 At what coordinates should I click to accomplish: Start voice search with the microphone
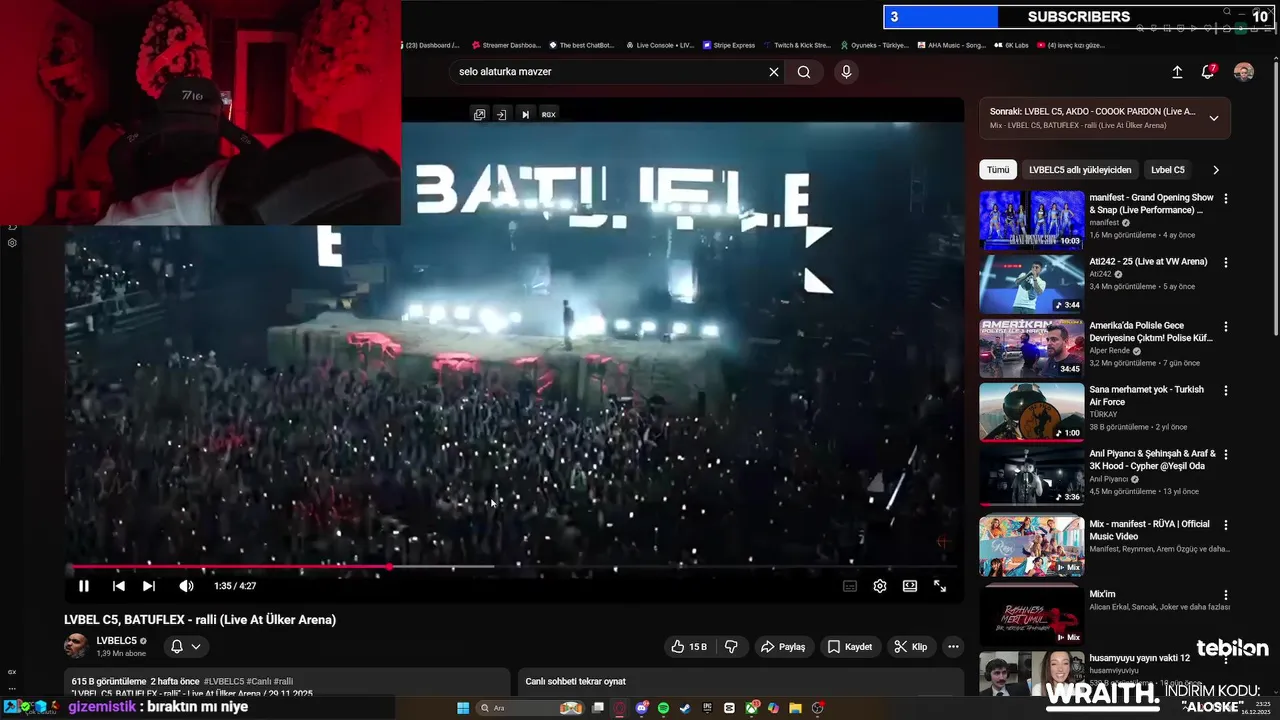pos(846,72)
